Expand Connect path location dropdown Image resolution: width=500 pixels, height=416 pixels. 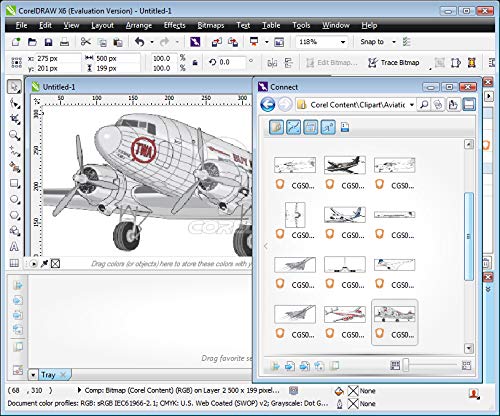412,105
